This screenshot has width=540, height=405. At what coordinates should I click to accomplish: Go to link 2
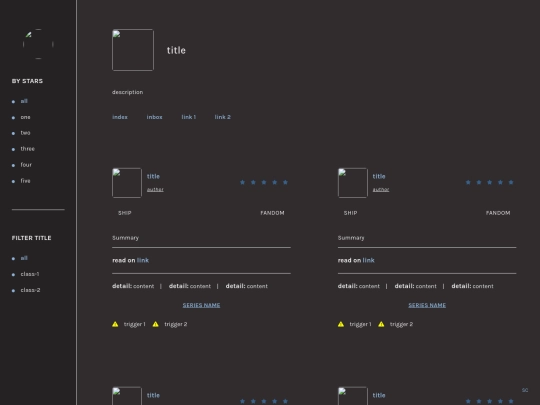click(222, 117)
